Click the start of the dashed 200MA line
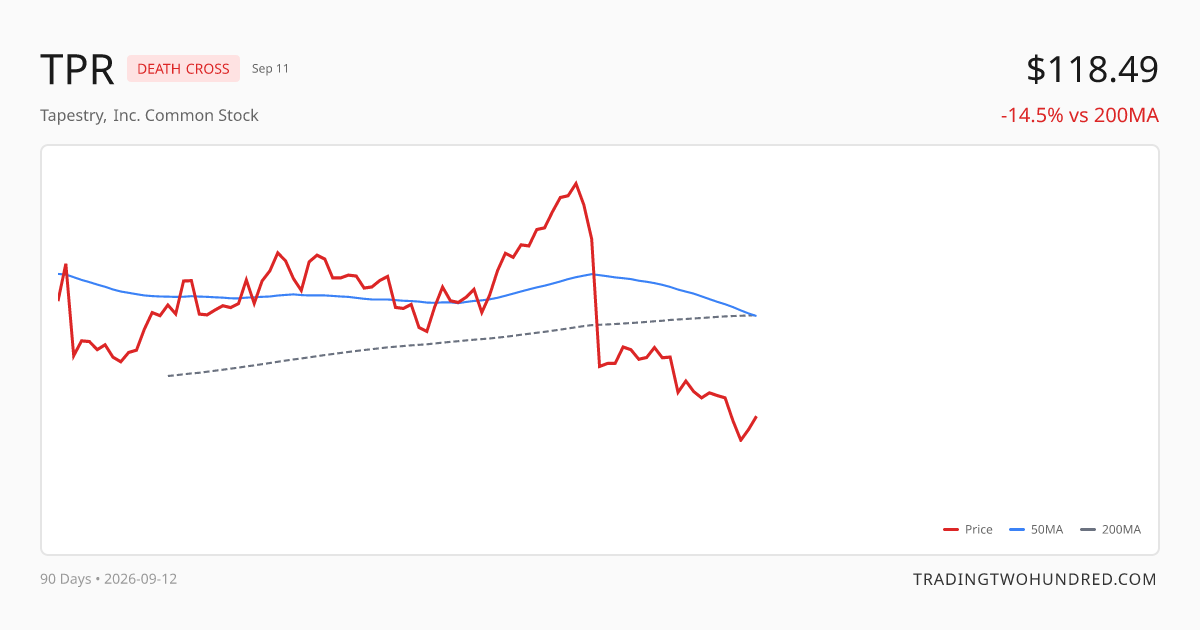 (x=168, y=376)
